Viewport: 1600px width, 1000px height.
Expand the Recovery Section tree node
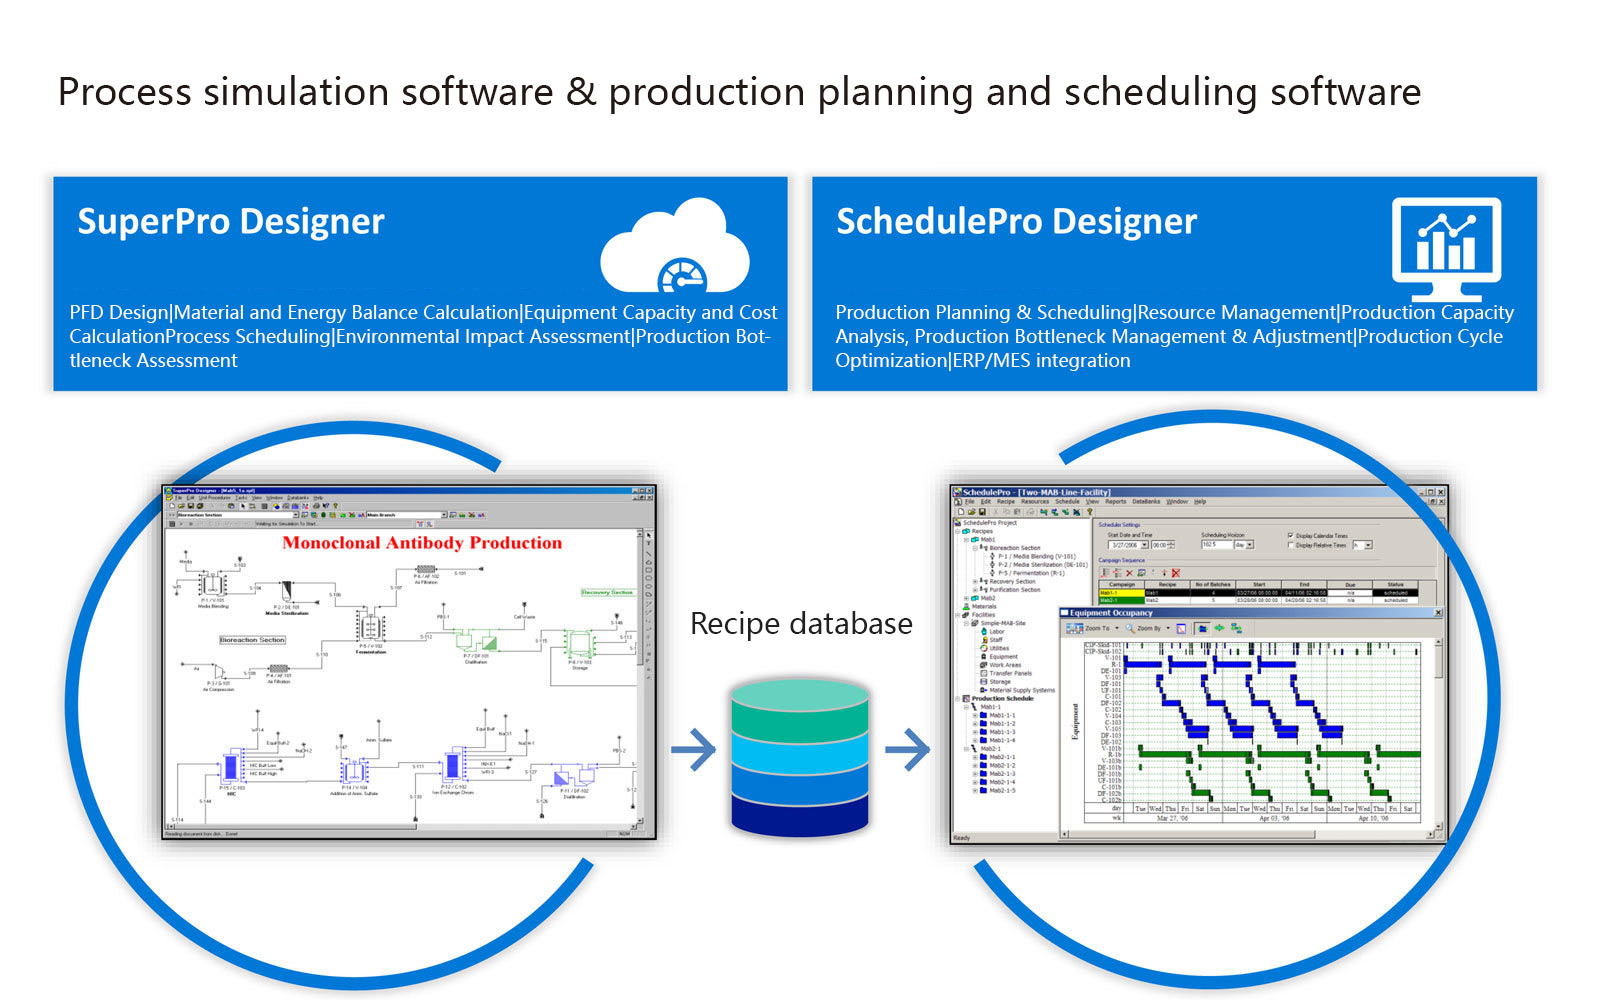[x=975, y=582]
